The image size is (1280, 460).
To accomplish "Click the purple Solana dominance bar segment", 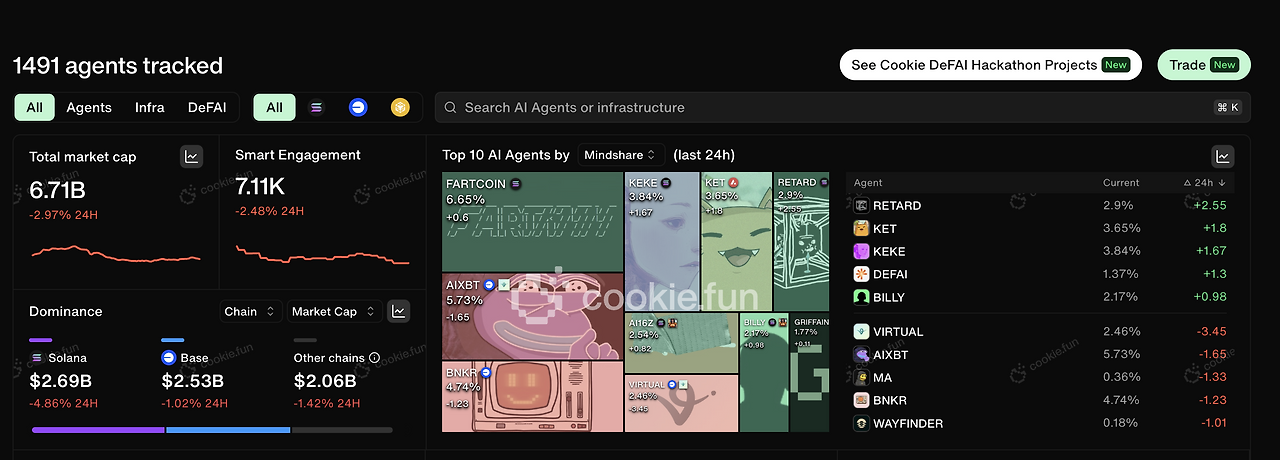I will [98, 430].
